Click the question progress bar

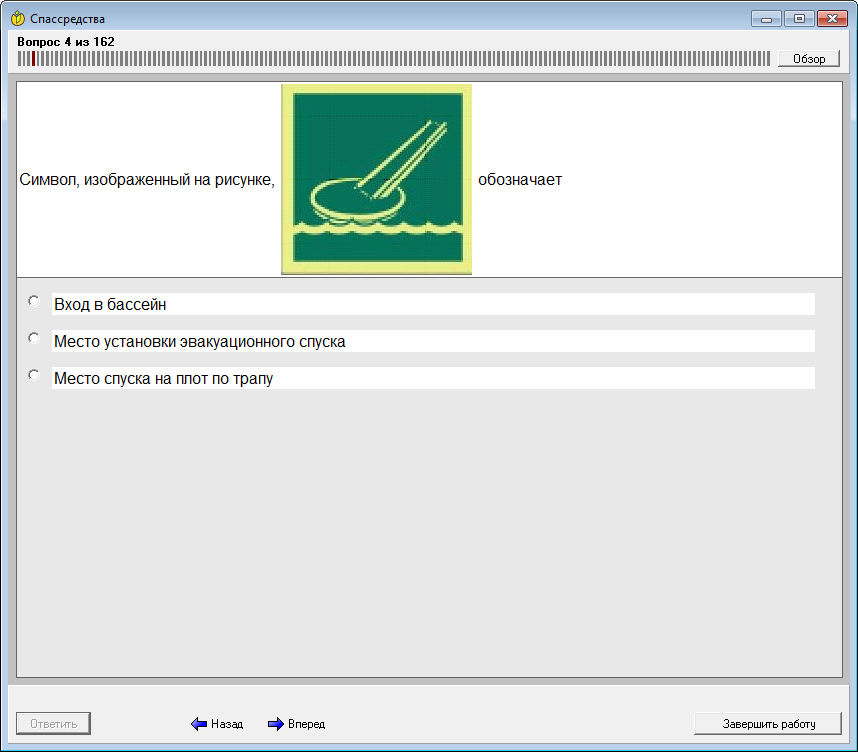[x=395, y=59]
